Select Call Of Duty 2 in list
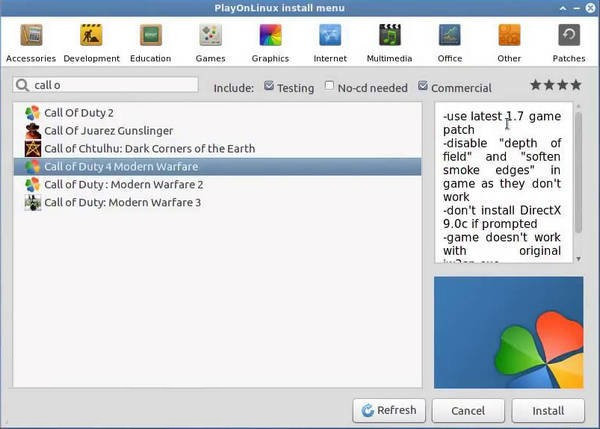The height and width of the screenshot is (429, 600). (78, 113)
